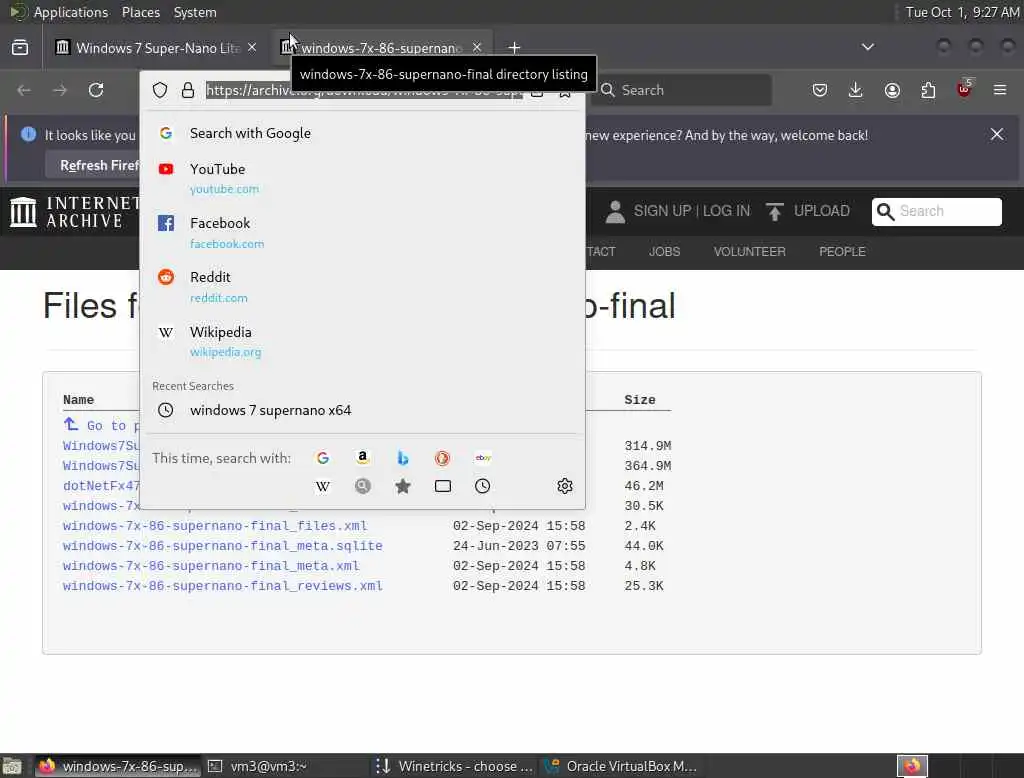The width and height of the screenshot is (1024, 778).
Task: Open the System menu
Action: coord(195,12)
